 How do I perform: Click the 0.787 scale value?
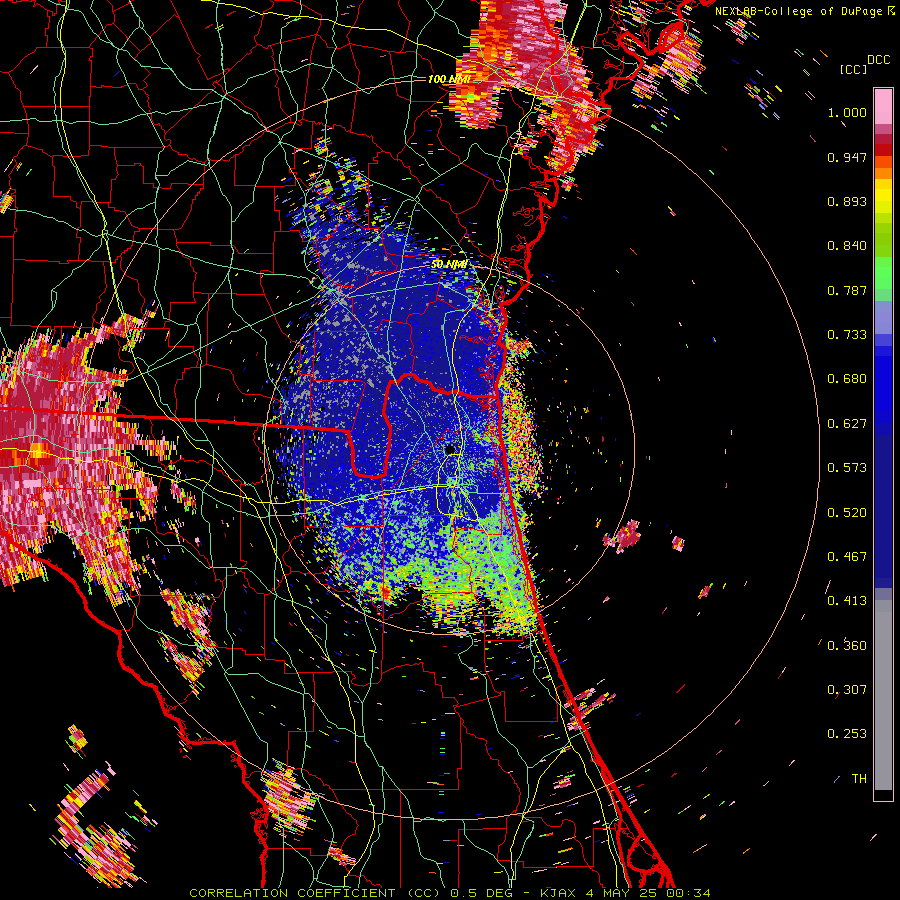click(x=847, y=290)
